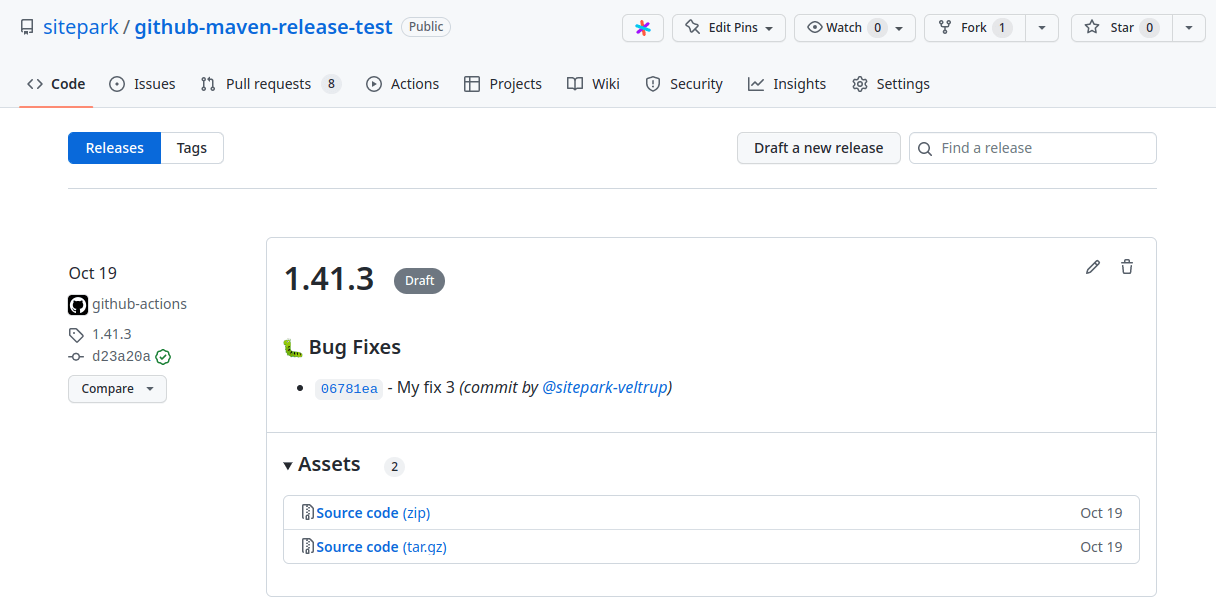Download Source code (tar.gz)
Viewport: 1216px width, 606px height.
(x=381, y=546)
